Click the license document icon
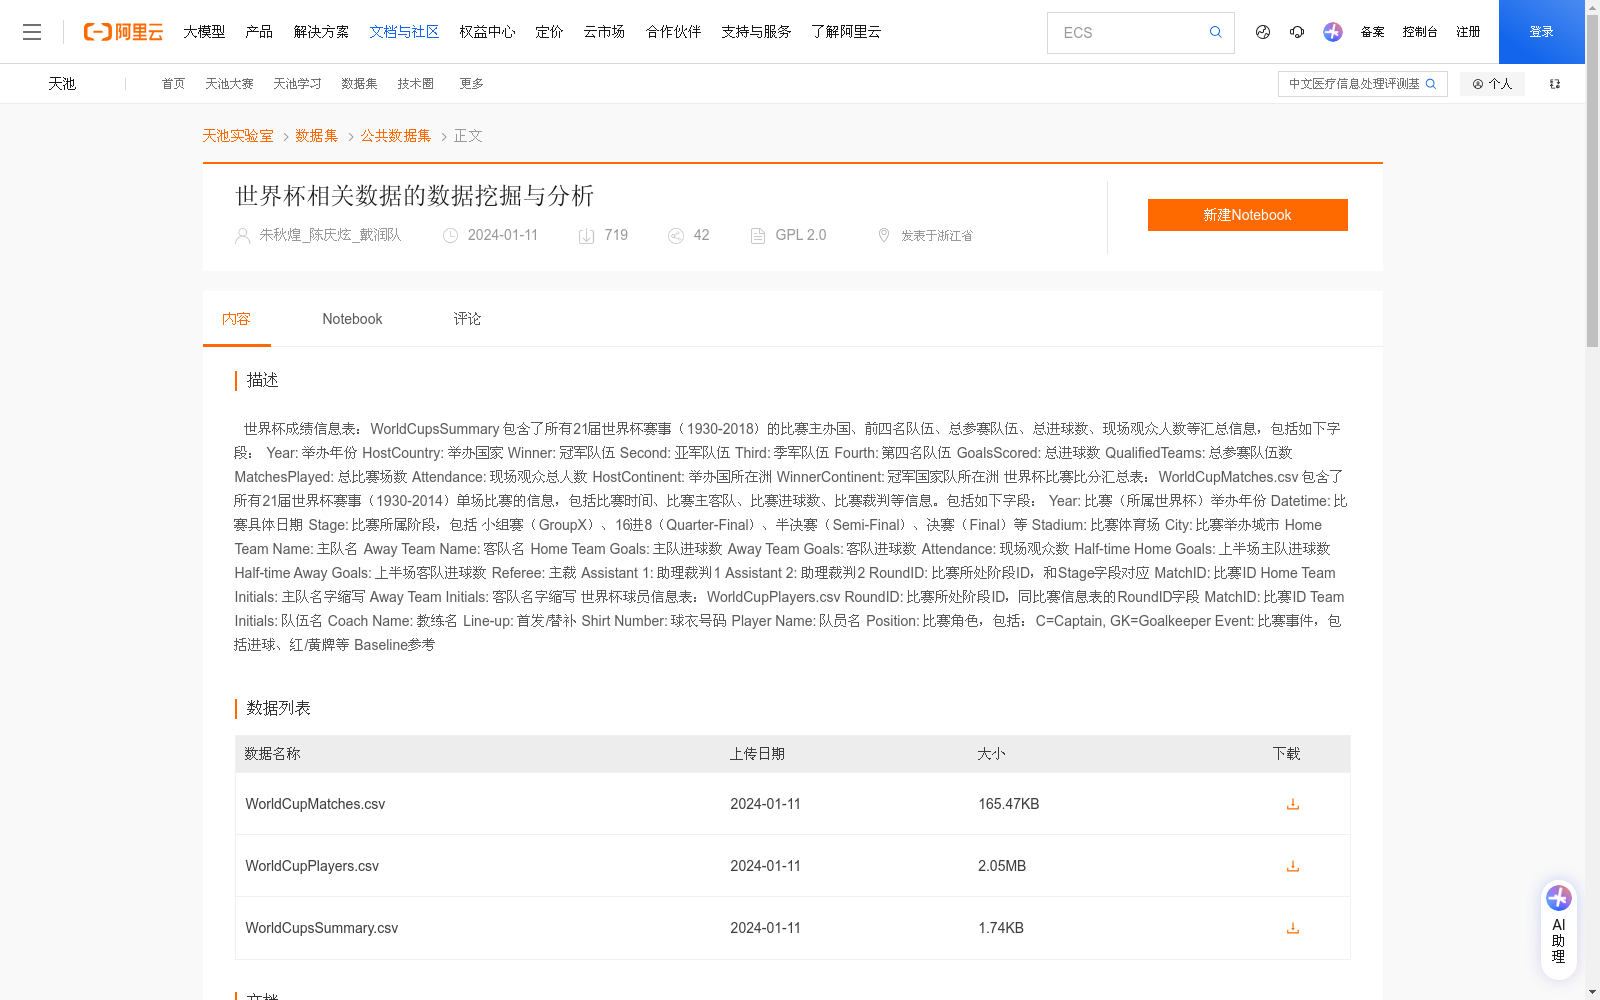Image resolution: width=1600 pixels, height=1000 pixels. (758, 236)
